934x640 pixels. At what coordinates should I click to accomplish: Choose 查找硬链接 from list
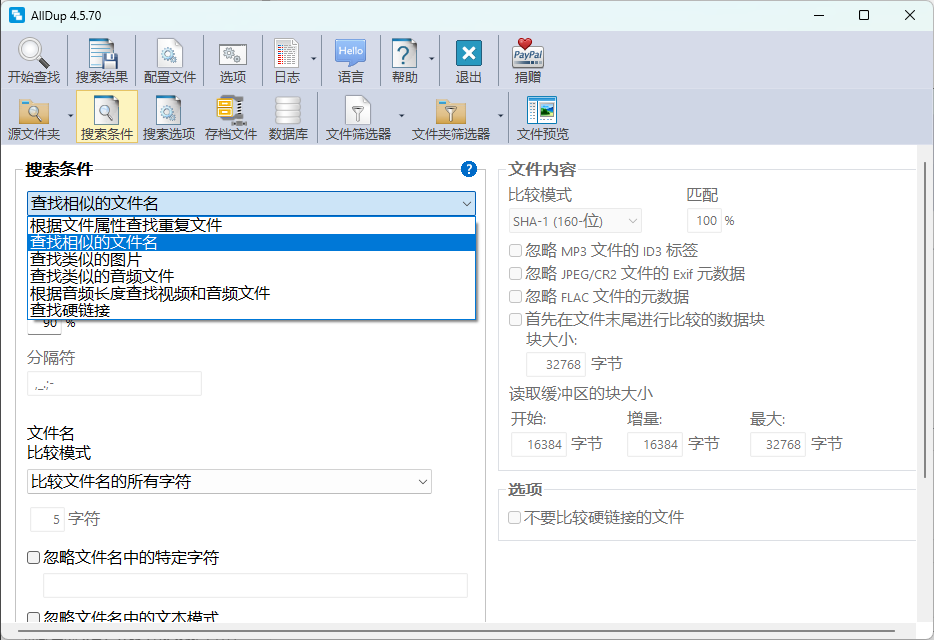click(x=251, y=310)
